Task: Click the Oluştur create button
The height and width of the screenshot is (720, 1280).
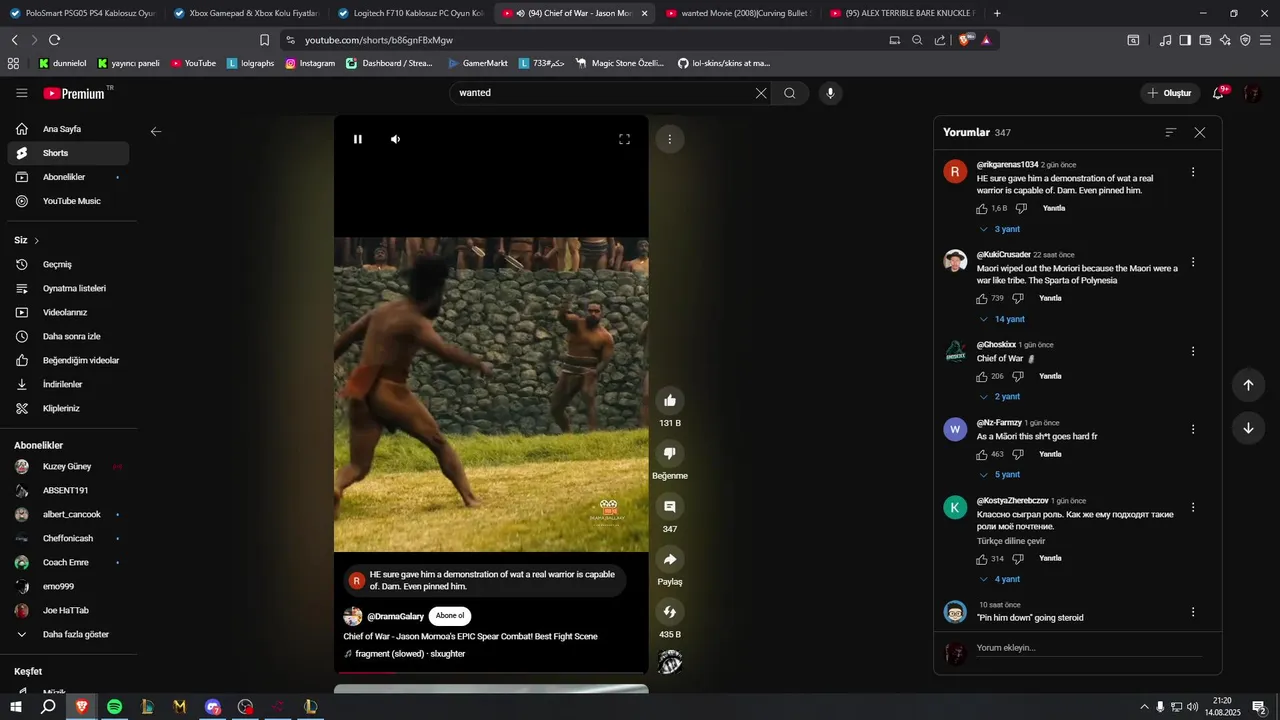Action: point(1170,93)
